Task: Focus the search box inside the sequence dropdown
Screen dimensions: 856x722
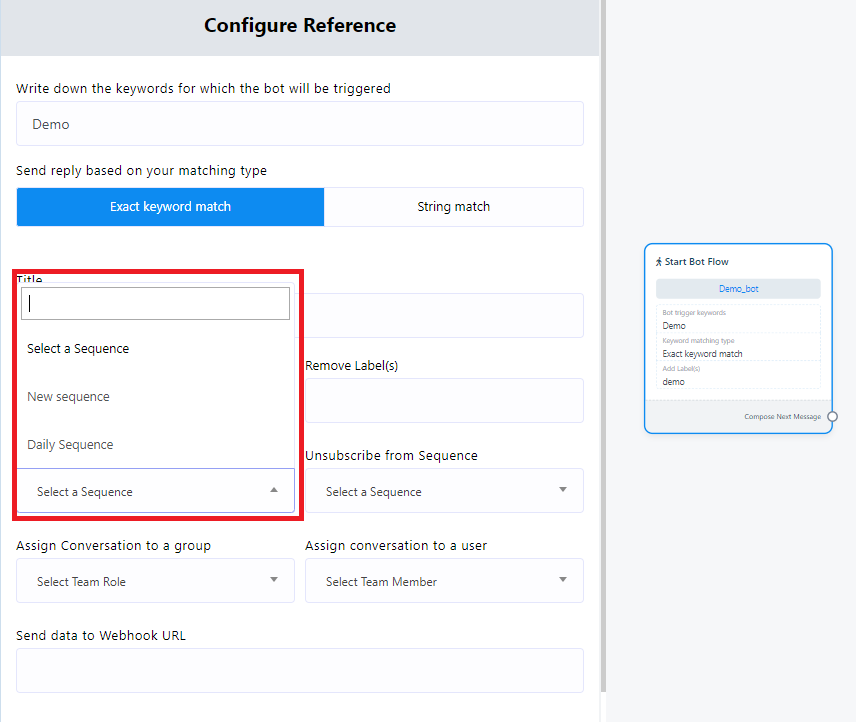Action: (x=155, y=304)
